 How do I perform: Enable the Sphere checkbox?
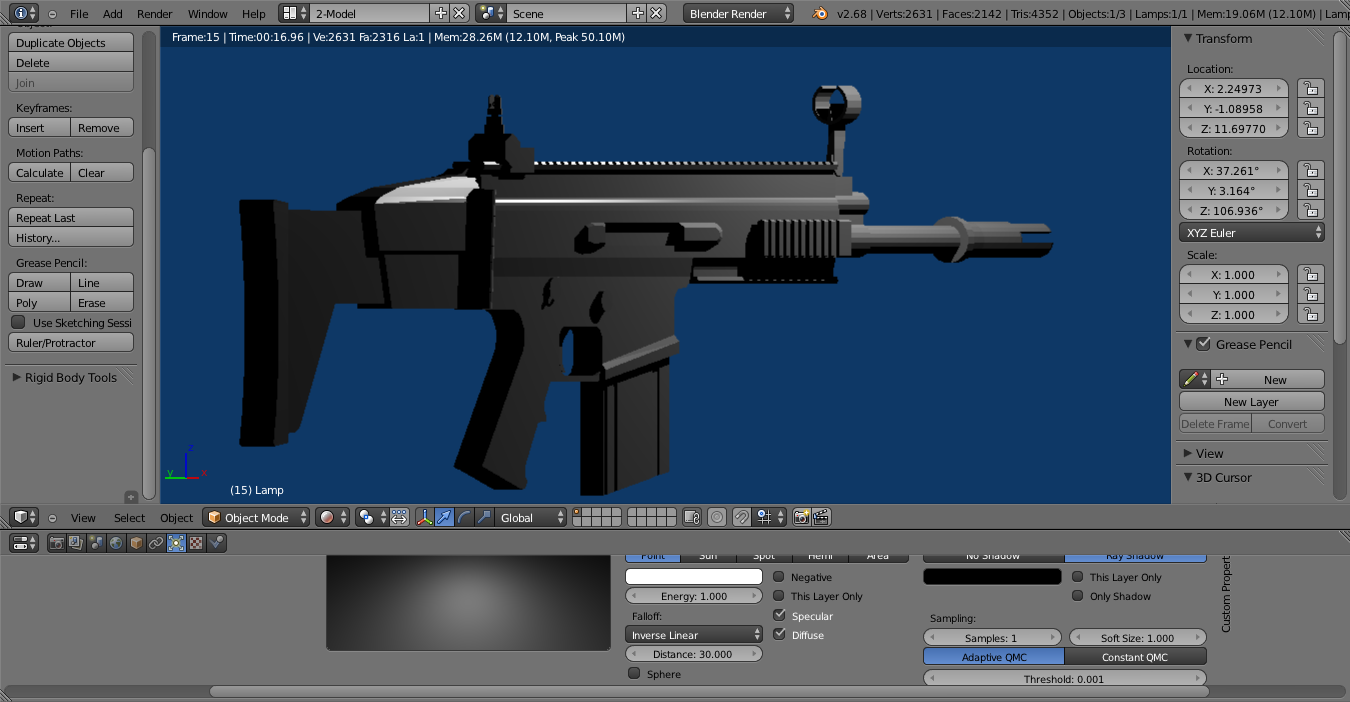tap(634, 674)
